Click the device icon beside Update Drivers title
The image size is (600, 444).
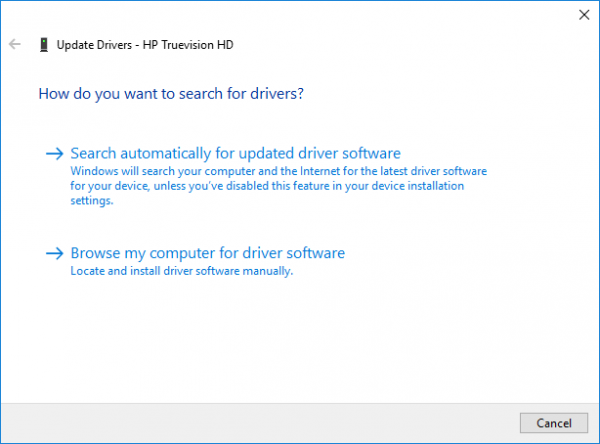[x=44, y=45]
